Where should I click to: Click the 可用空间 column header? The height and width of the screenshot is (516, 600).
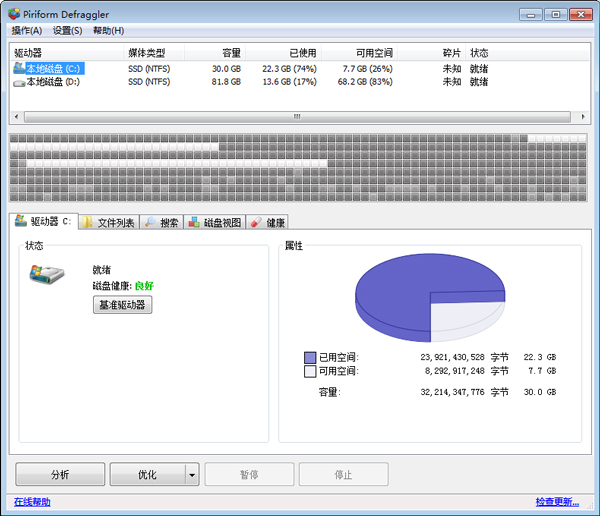tap(360, 53)
